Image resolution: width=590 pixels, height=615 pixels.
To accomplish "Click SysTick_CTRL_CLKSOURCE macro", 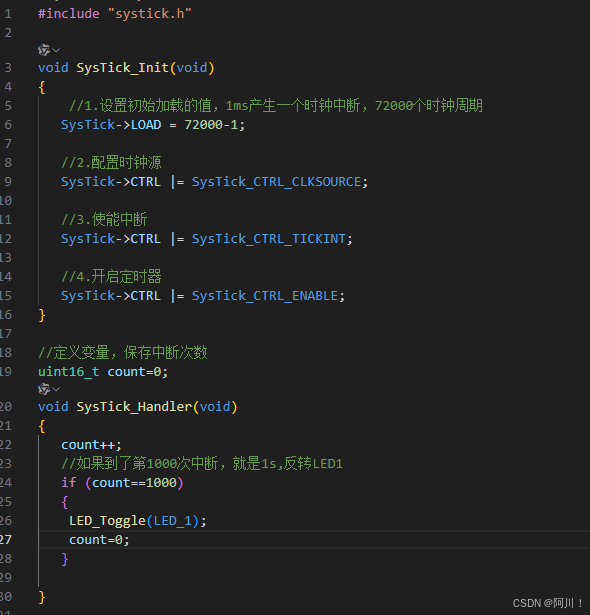I will [276, 182].
